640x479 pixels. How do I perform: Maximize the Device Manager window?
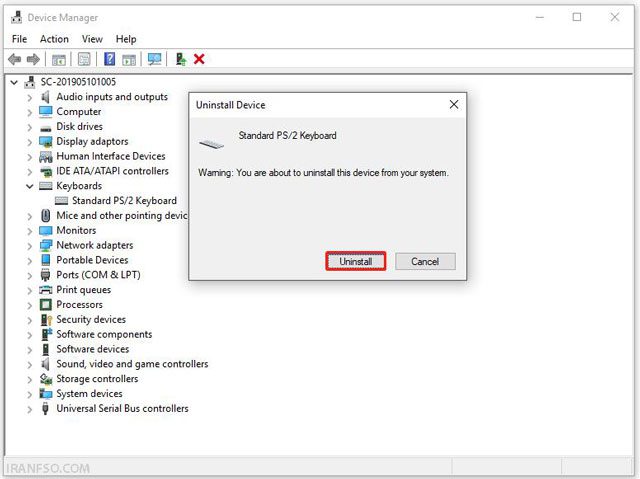pos(577,17)
